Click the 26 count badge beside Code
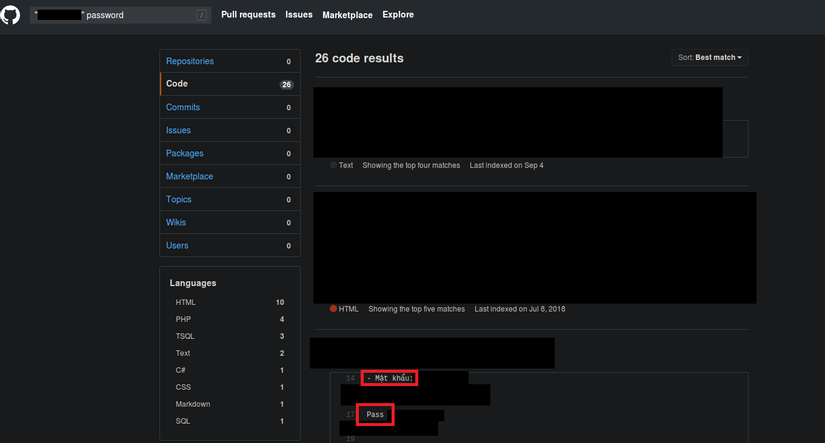The width and height of the screenshot is (825, 443). [286, 85]
